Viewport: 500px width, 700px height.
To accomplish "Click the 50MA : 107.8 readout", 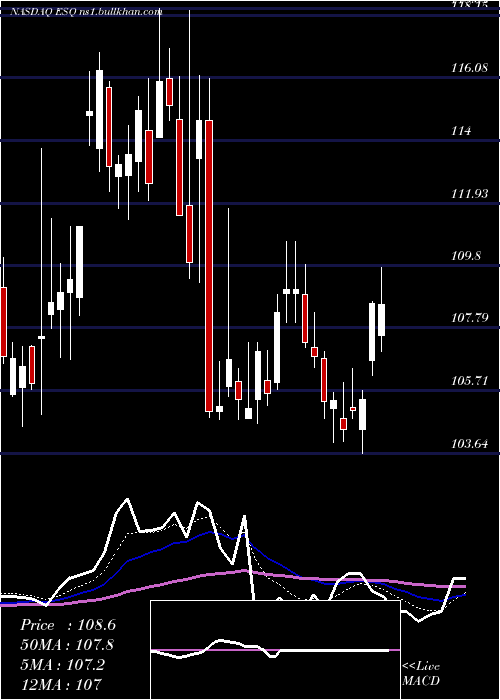I will (67, 645).
